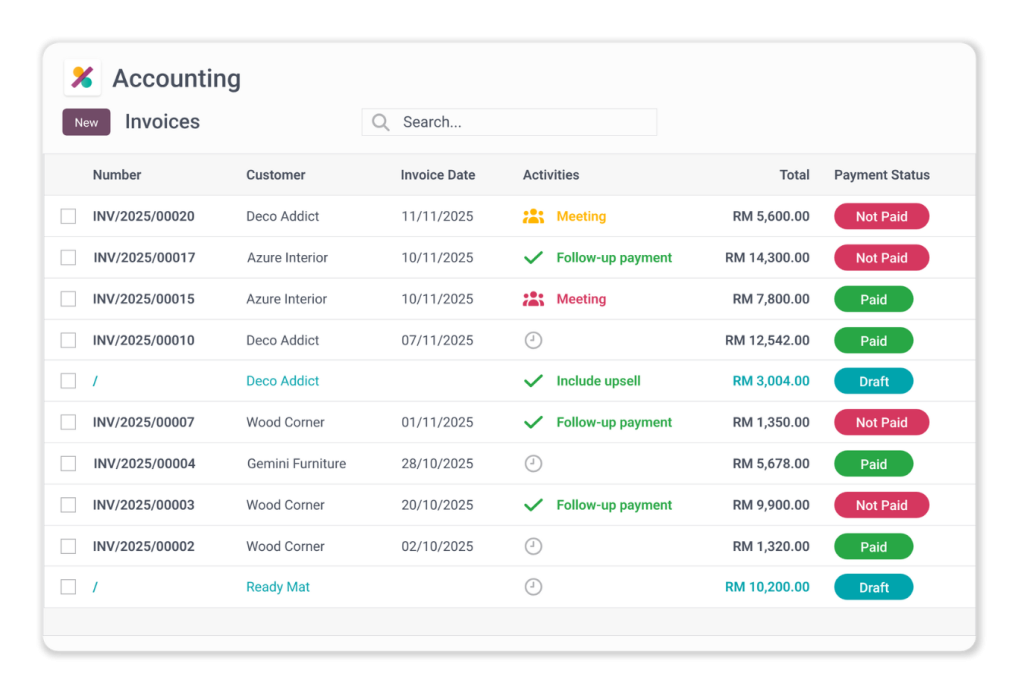1024x683 pixels.
Task: Schedule activity via clock icon for Gemini Furniture
Action: pos(533,464)
